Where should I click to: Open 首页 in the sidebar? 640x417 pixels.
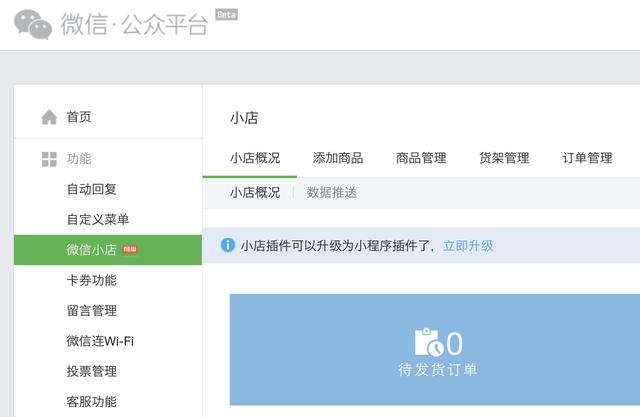pyautogui.click(x=79, y=117)
